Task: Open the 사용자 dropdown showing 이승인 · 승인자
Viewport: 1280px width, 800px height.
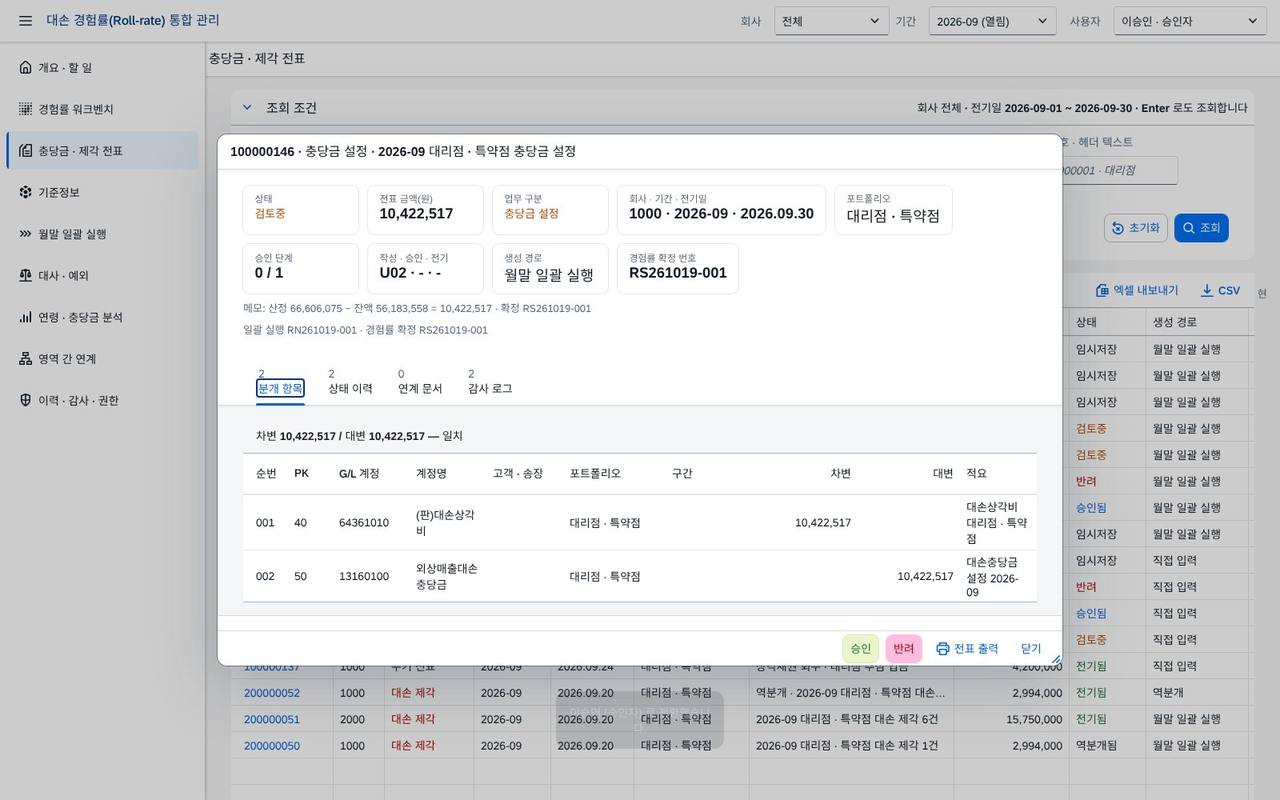Action: coord(1190,21)
